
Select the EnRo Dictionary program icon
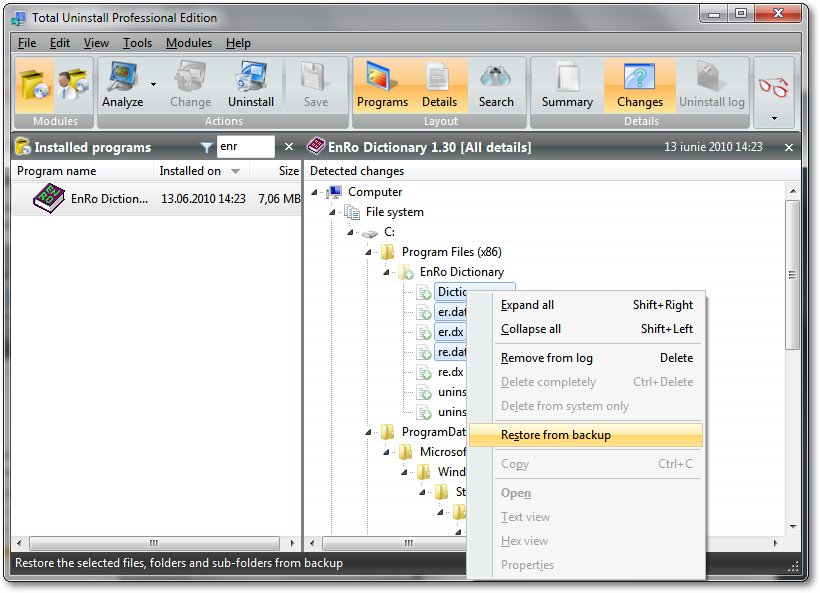pyautogui.click(x=48, y=198)
